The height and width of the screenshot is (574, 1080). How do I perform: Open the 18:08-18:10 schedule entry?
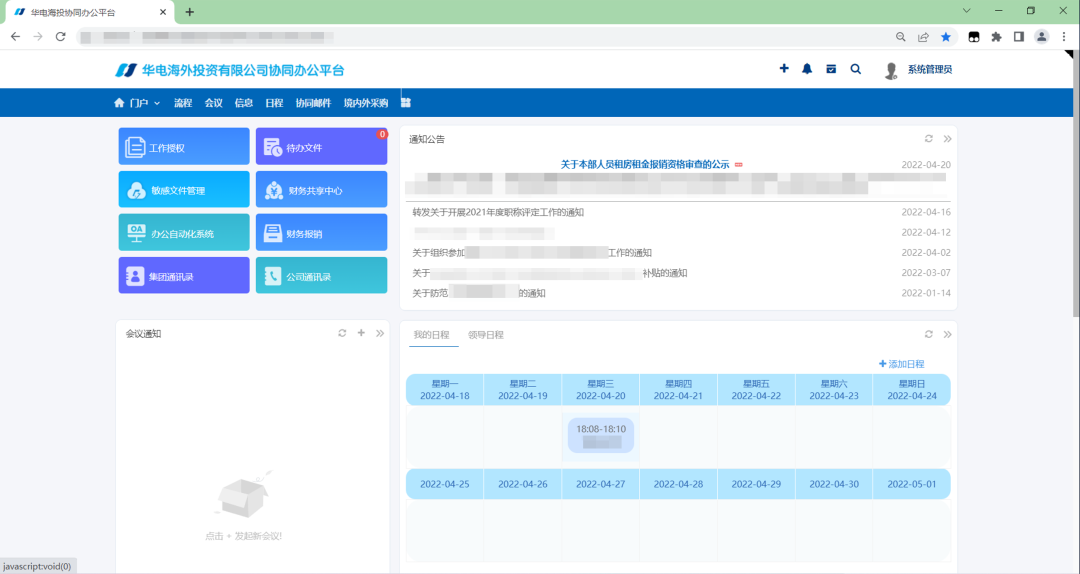coord(601,435)
